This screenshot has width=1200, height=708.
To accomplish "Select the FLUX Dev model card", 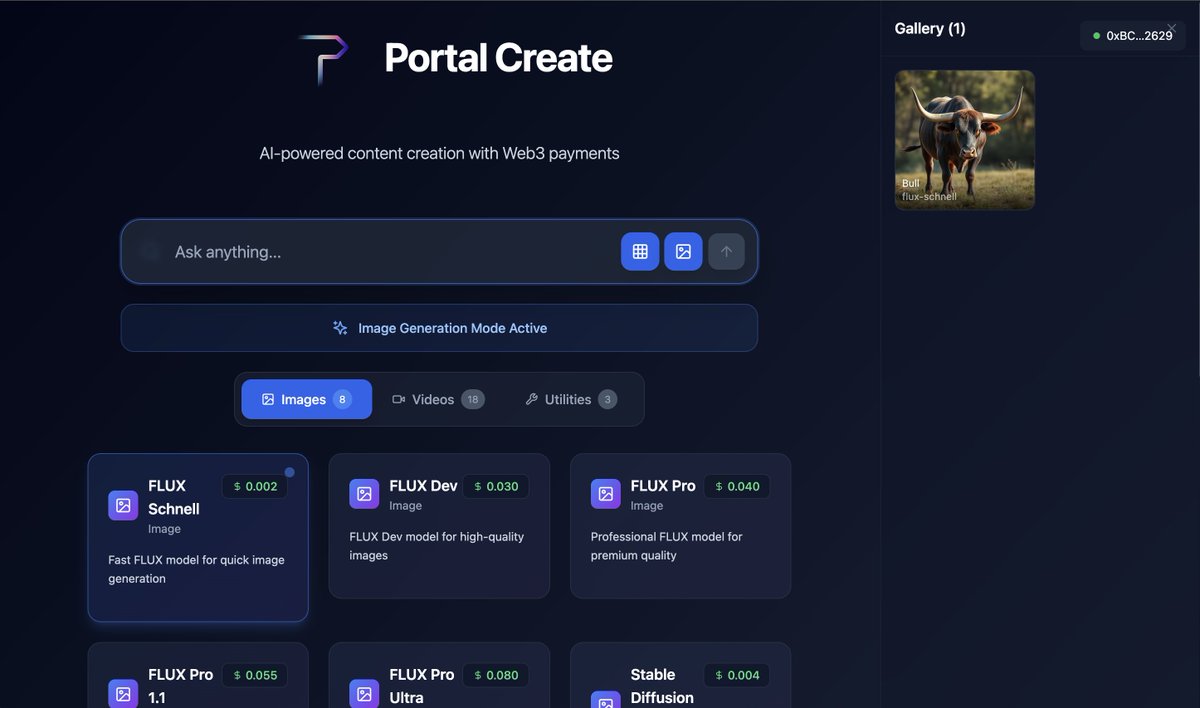I will (x=439, y=526).
